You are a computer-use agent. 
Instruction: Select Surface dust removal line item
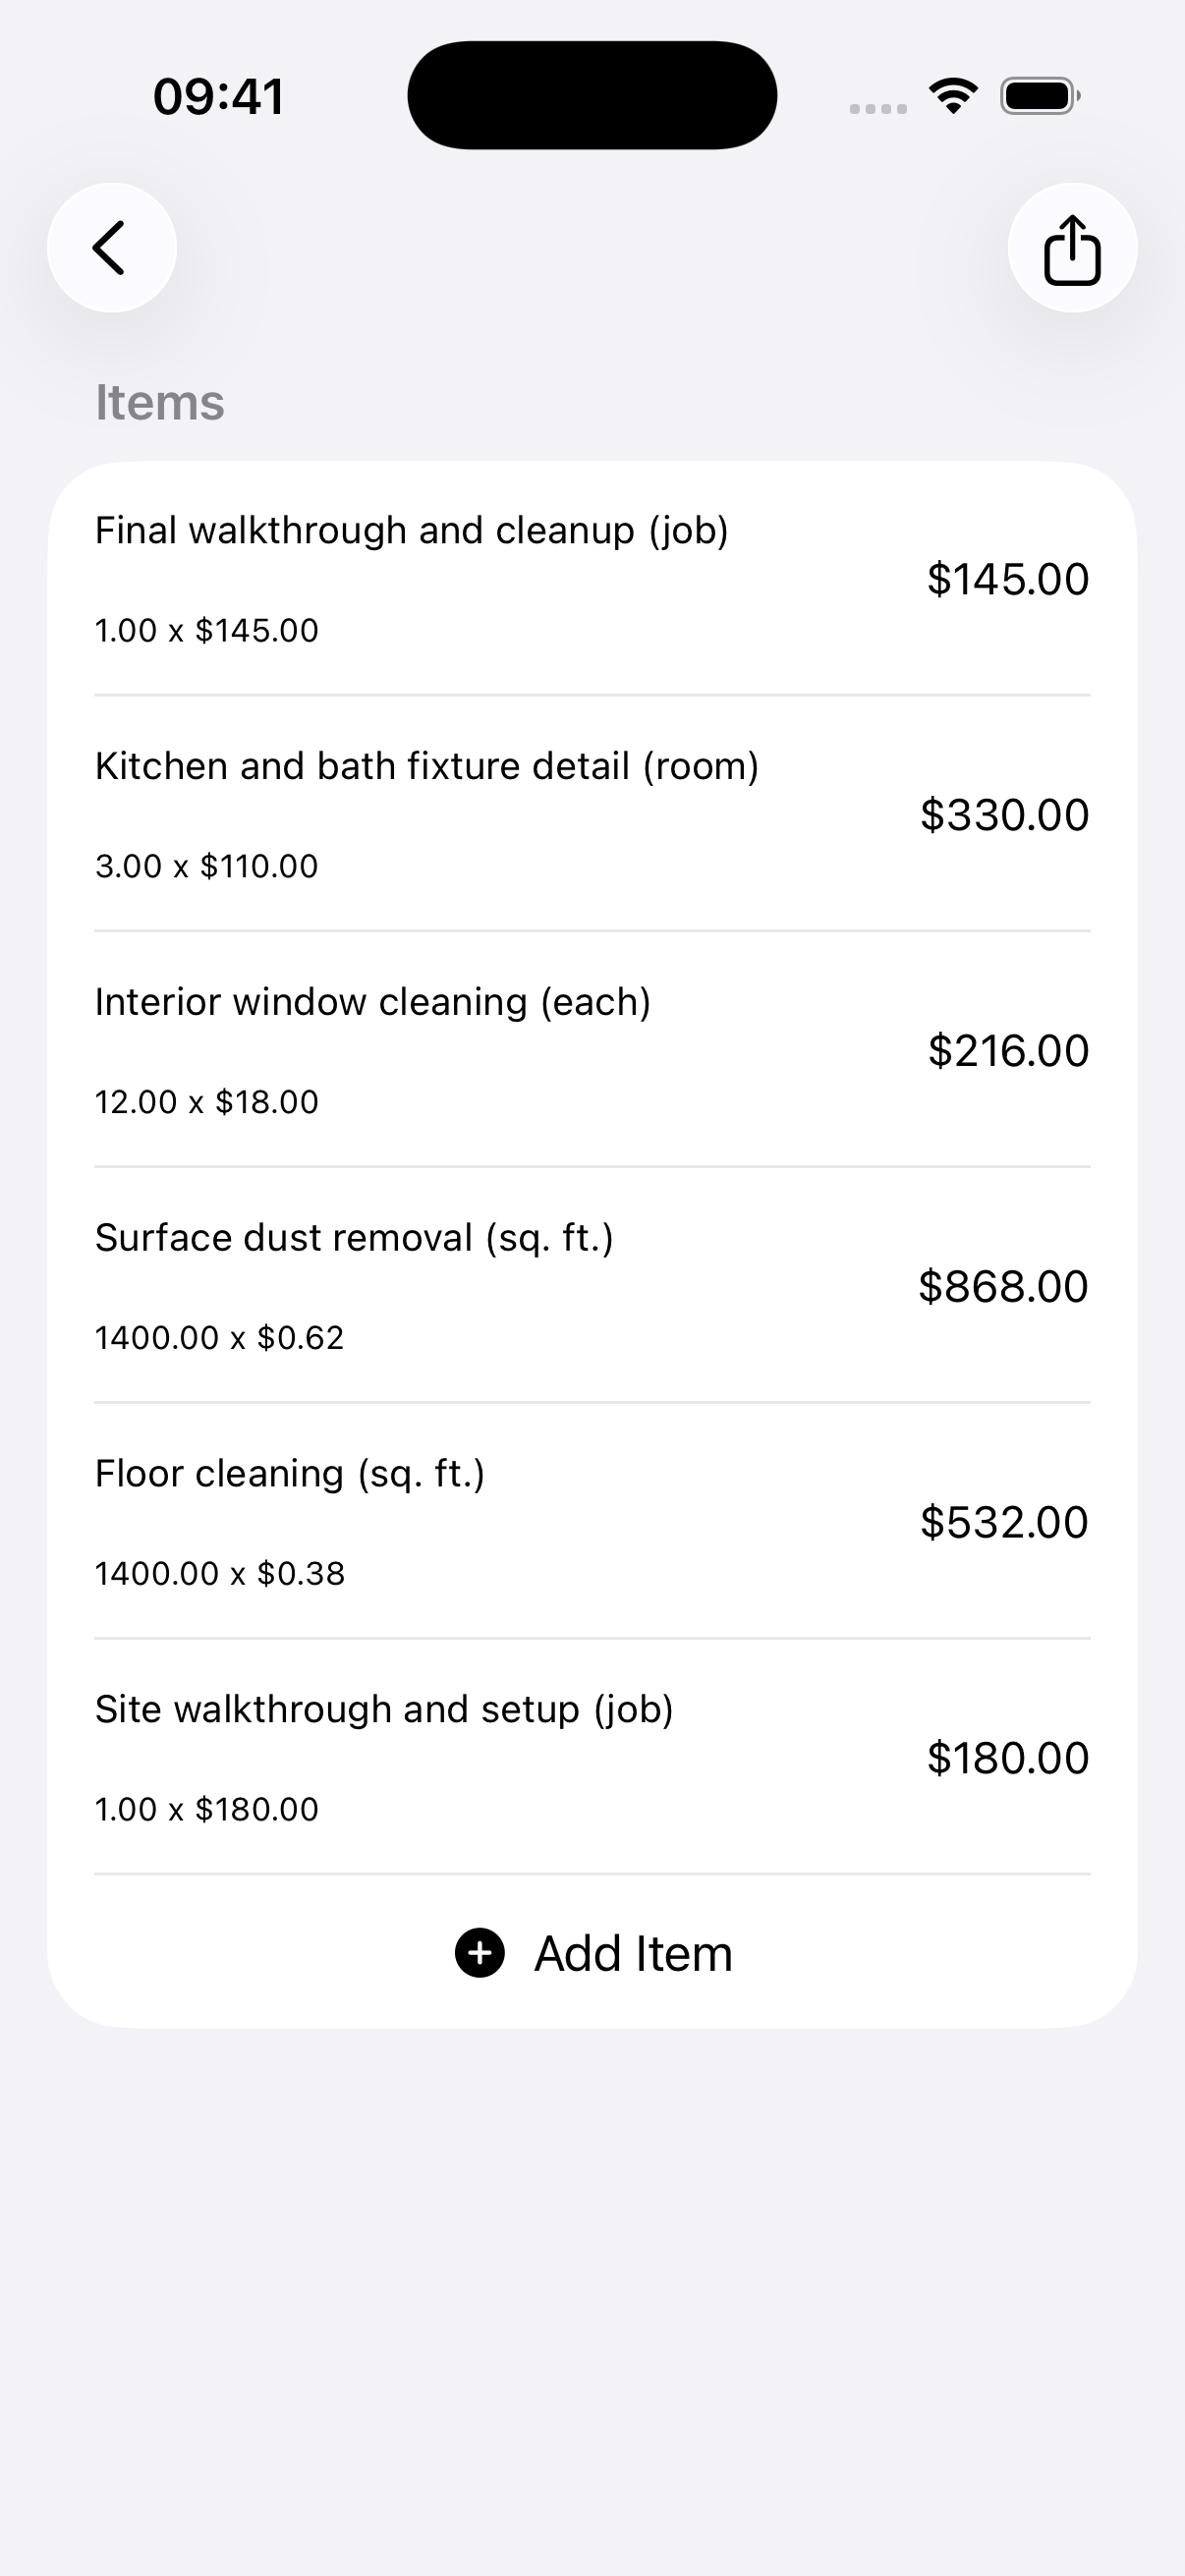tap(592, 1286)
